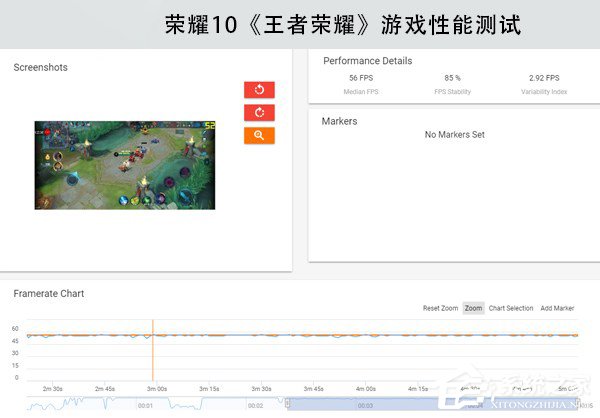Click the No Markers Set text
This screenshot has height=418, width=600.
tap(455, 135)
